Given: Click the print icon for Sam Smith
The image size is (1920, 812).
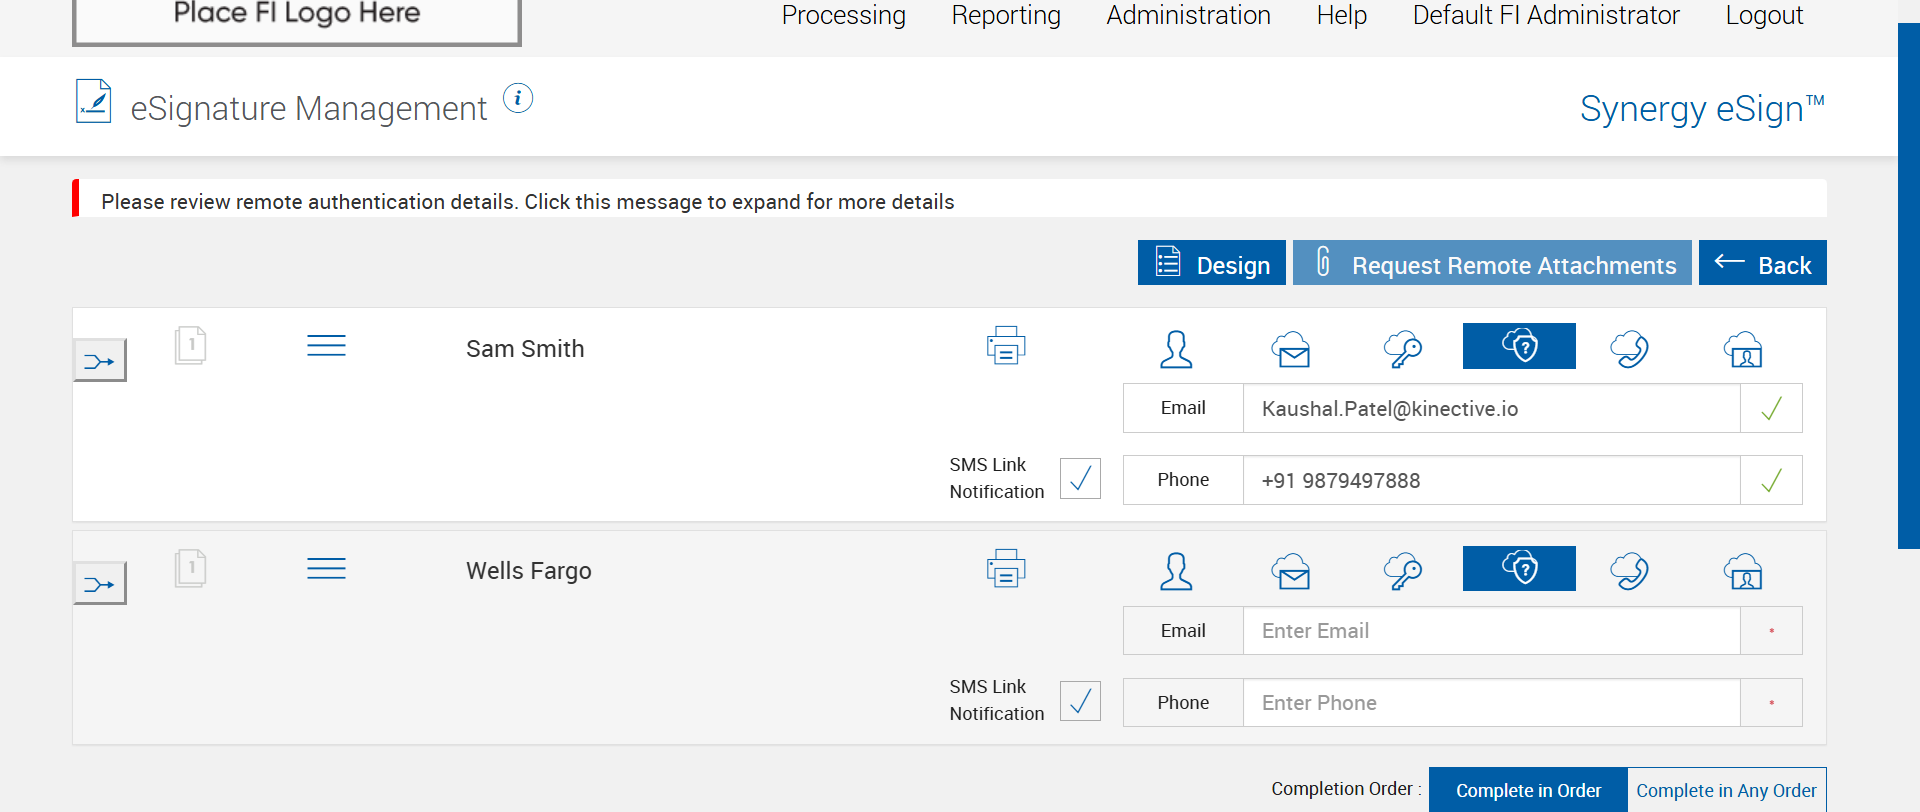Looking at the screenshot, I should click(1005, 346).
